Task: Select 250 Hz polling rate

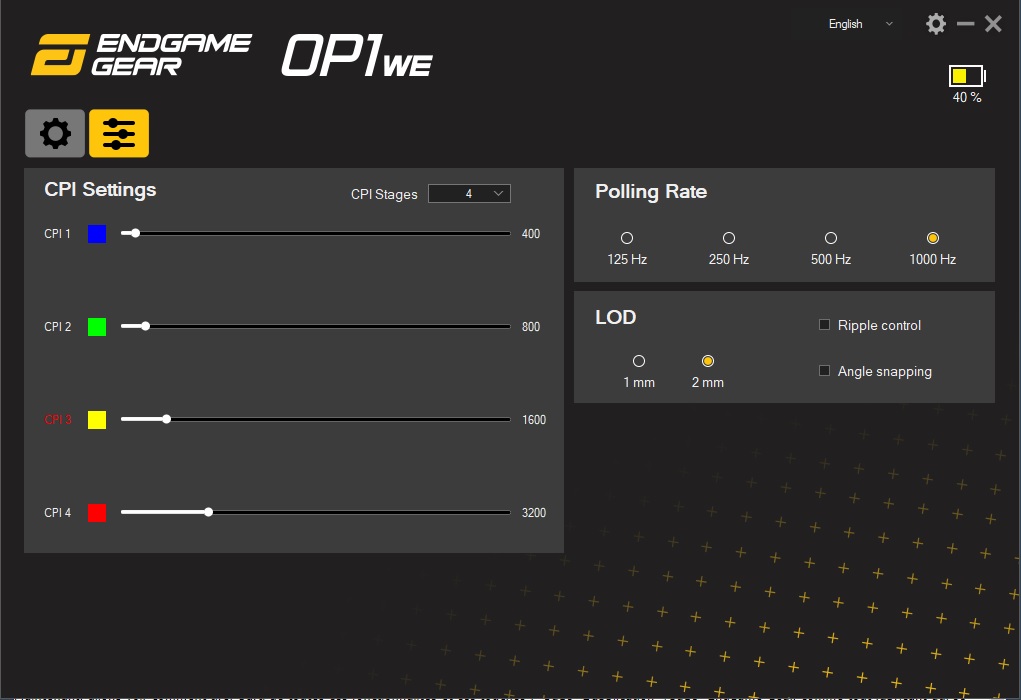Action: point(728,238)
